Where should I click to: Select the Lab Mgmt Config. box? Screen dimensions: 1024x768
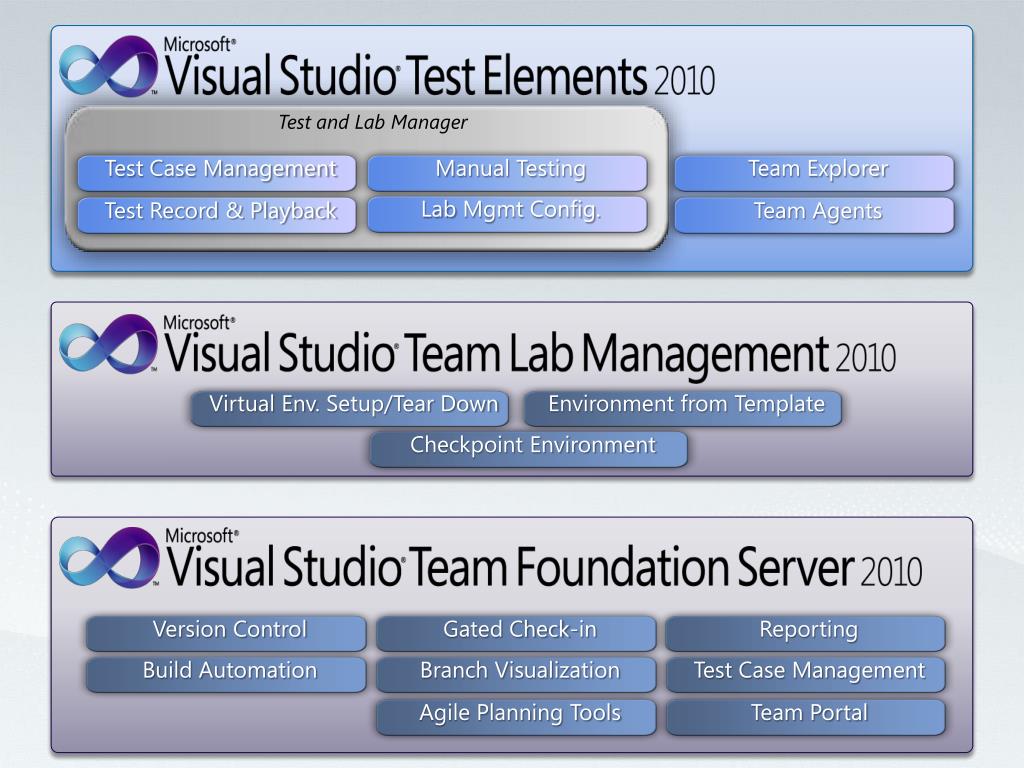coord(507,214)
